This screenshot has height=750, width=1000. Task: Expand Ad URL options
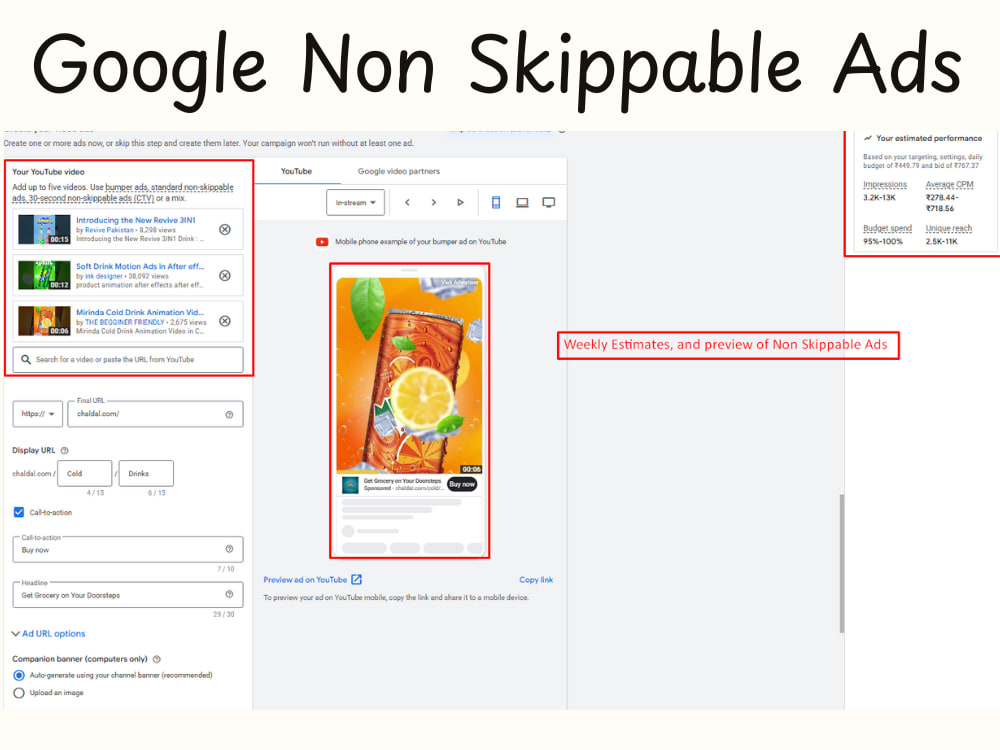[x=48, y=634]
